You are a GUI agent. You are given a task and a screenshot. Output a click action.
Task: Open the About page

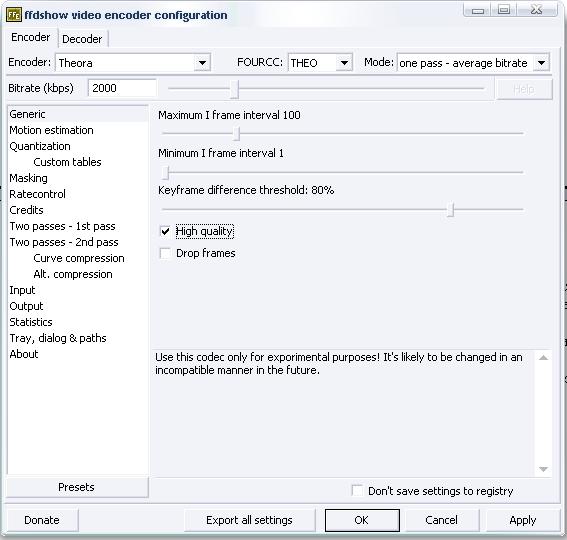click(x=24, y=354)
